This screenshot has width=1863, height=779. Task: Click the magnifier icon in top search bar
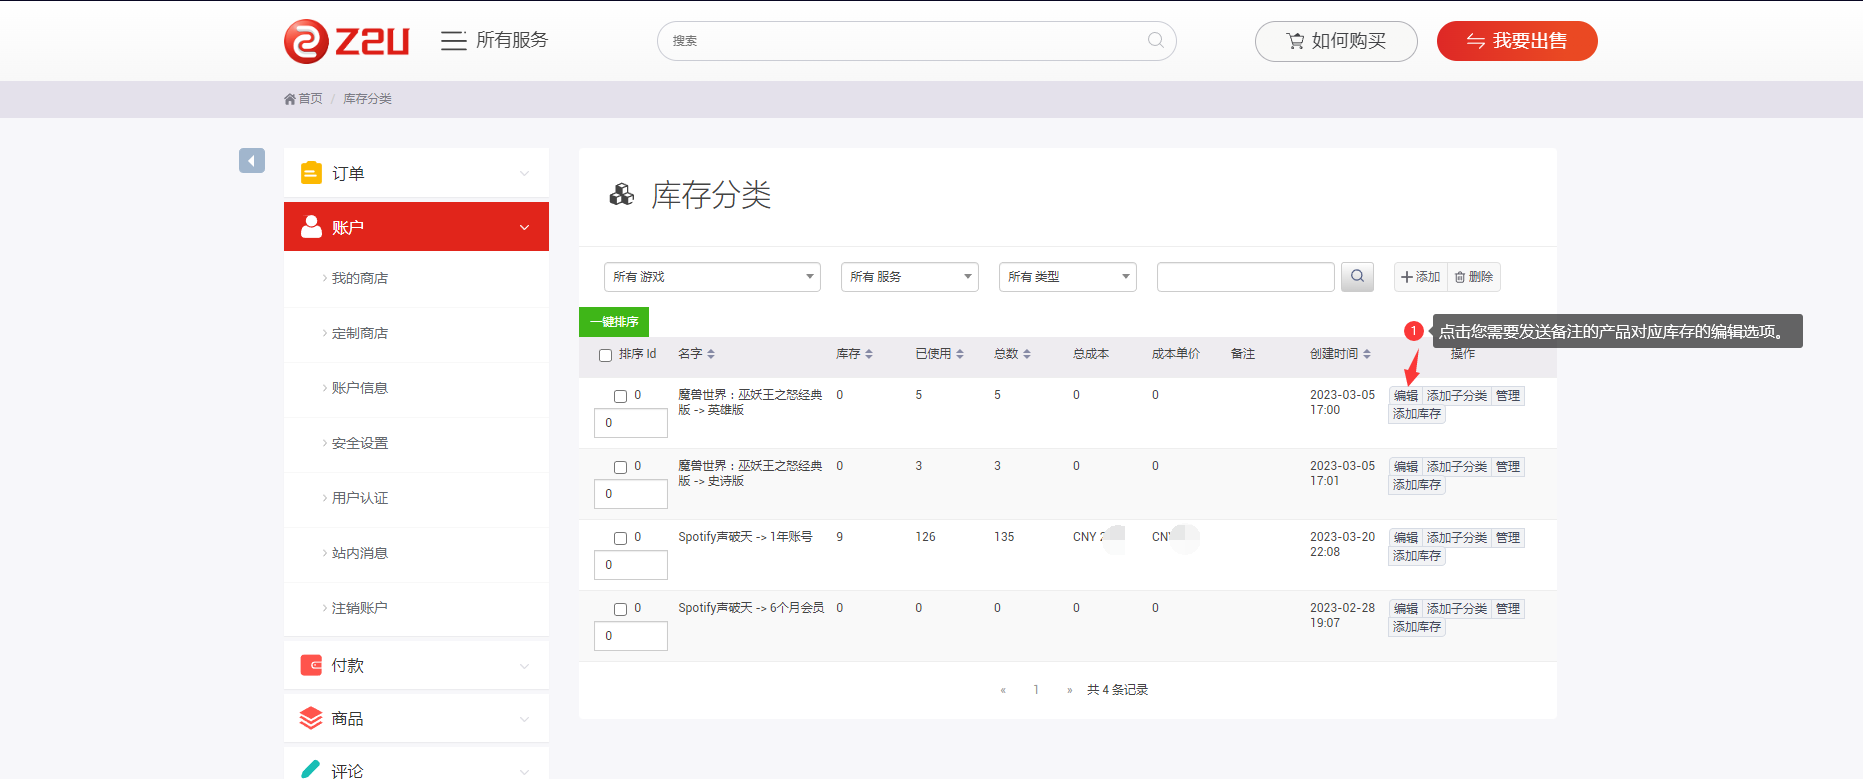coord(1155,40)
